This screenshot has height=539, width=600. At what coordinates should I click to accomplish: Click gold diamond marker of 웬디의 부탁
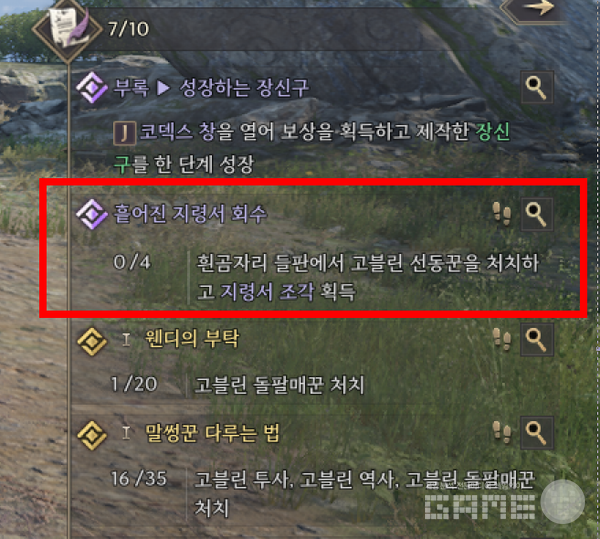tap(92, 340)
